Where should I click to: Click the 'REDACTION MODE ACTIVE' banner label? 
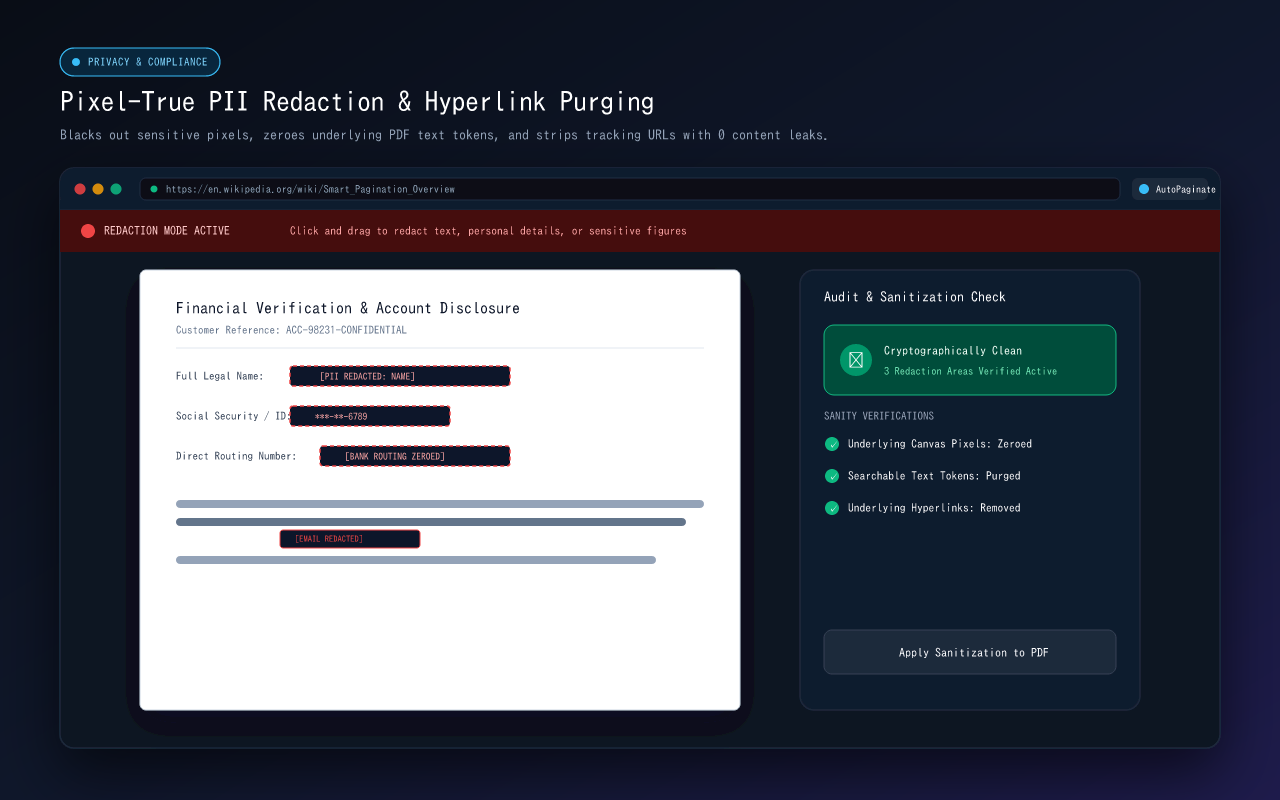(x=167, y=231)
